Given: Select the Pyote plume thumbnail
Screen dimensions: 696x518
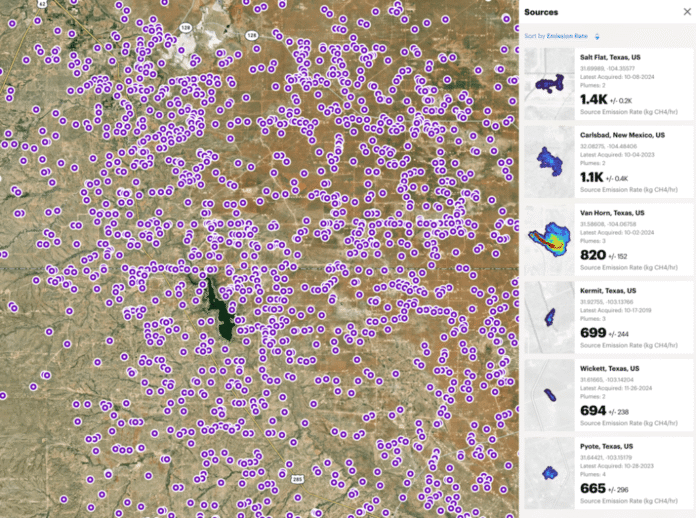Looking at the screenshot, I should coord(548,471).
